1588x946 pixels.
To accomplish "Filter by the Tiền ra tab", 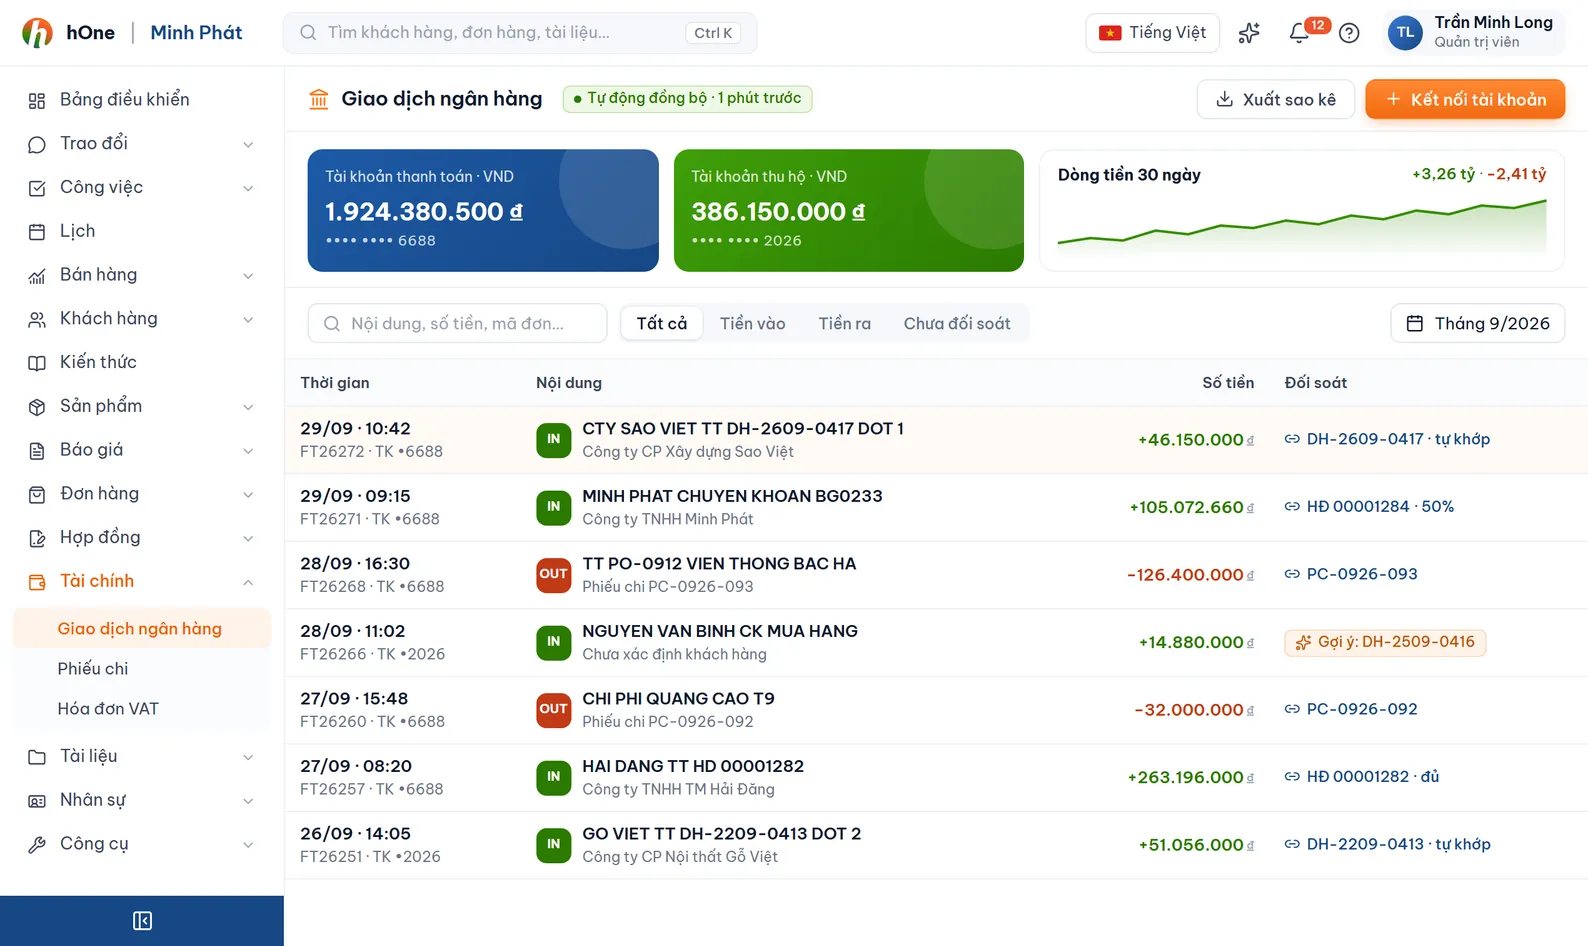I will point(845,324).
